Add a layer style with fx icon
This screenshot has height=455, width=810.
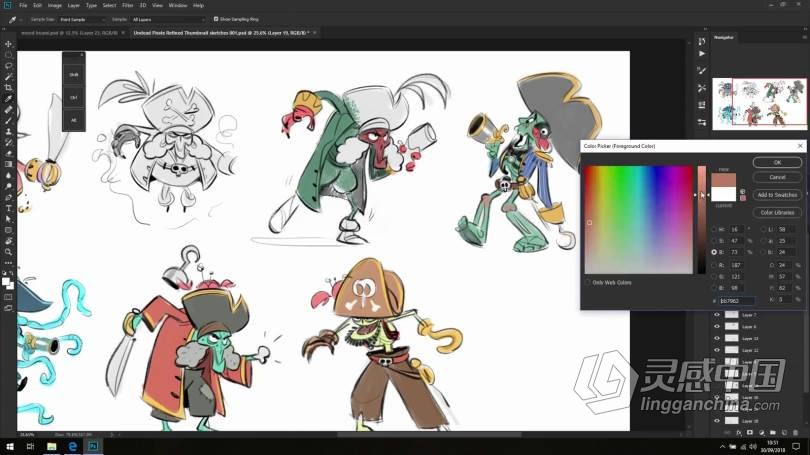pyautogui.click(x=739, y=433)
